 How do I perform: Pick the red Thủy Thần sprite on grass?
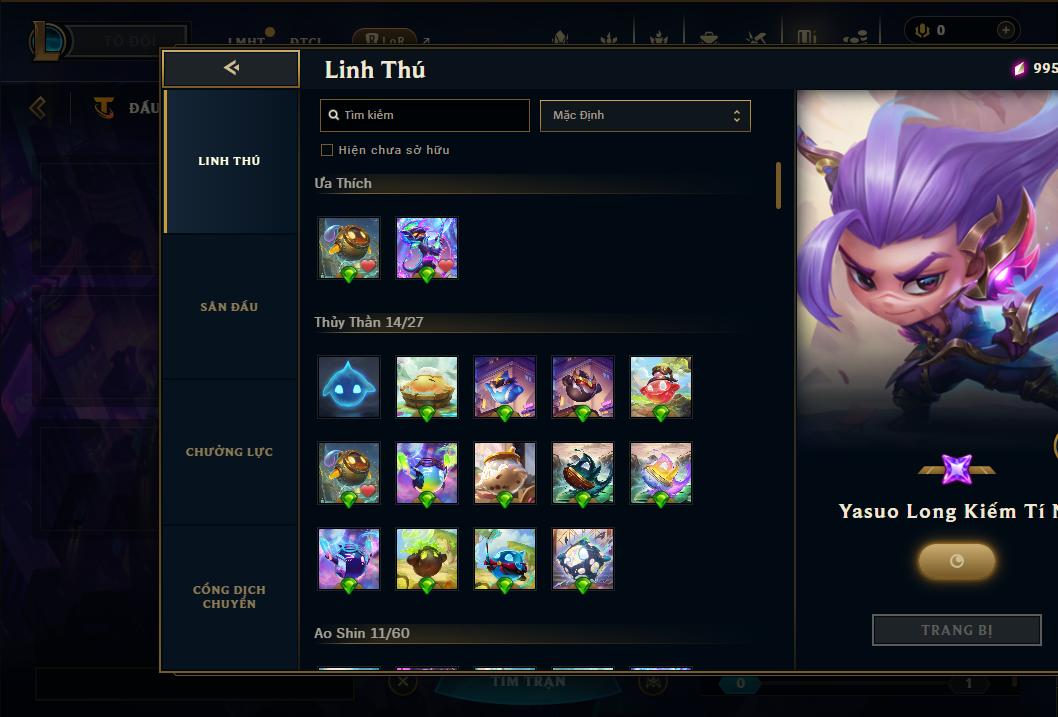coord(661,387)
